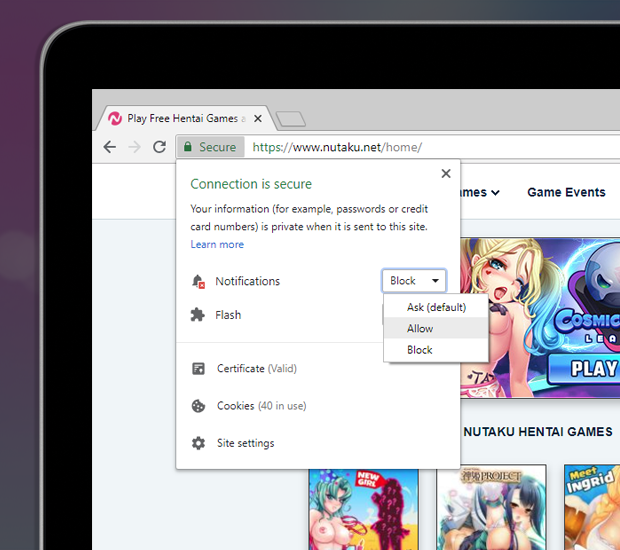Image resolution: width=620 pixels, height=550 pixels.
Task: Click the Notifications bell icon
Action: click(198, 282)
